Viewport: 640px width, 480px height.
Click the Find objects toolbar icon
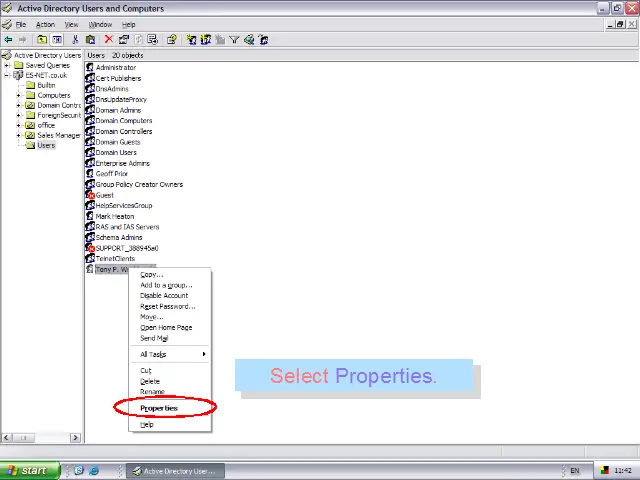coord(249,40)
